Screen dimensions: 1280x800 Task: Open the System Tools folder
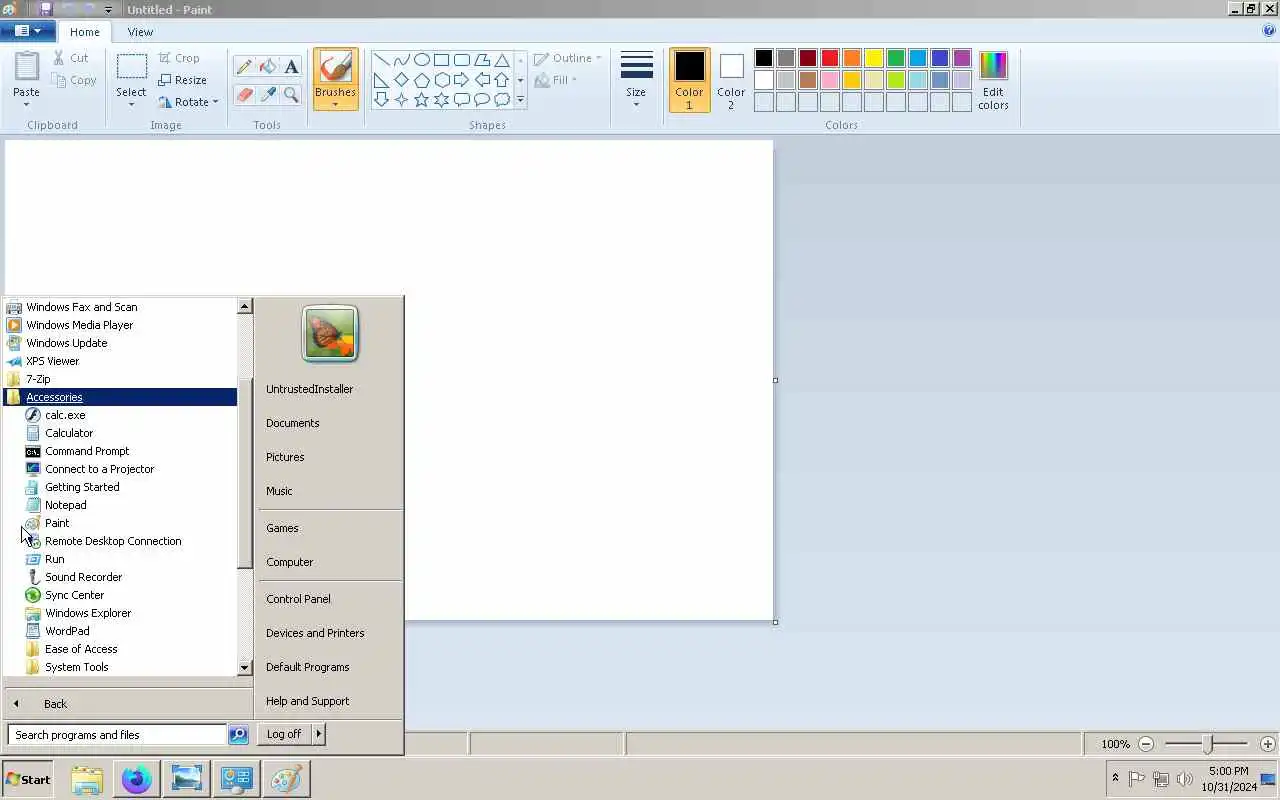click(76, 667)
